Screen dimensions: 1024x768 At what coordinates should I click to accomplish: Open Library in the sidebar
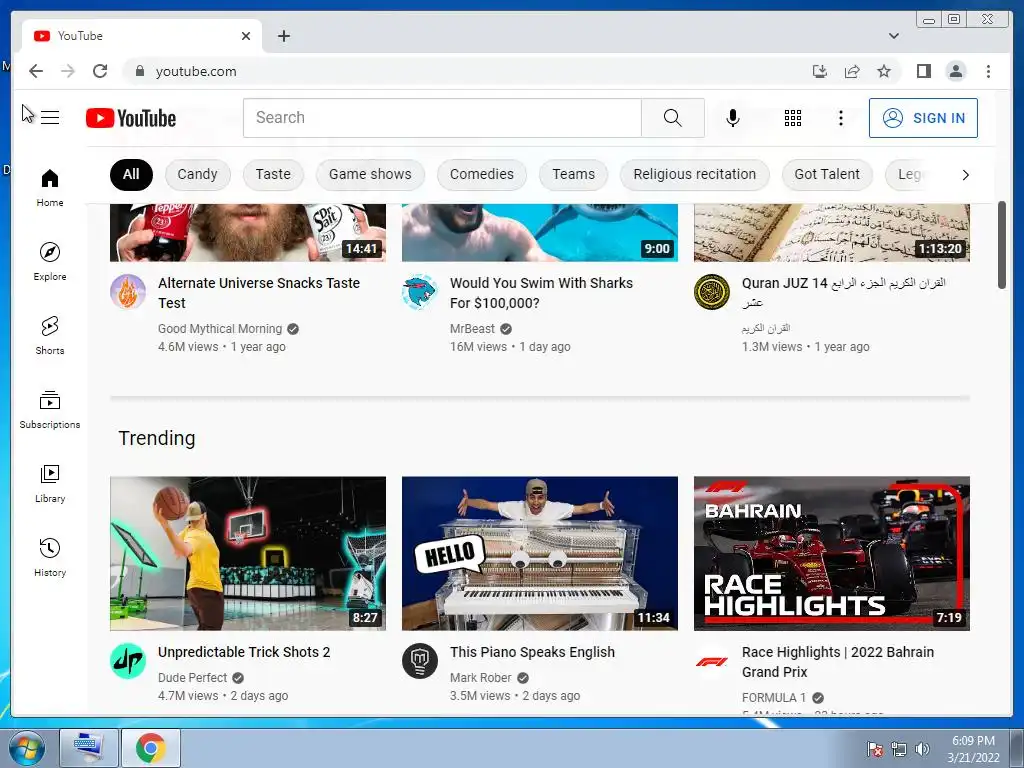[x=50, y=483]
